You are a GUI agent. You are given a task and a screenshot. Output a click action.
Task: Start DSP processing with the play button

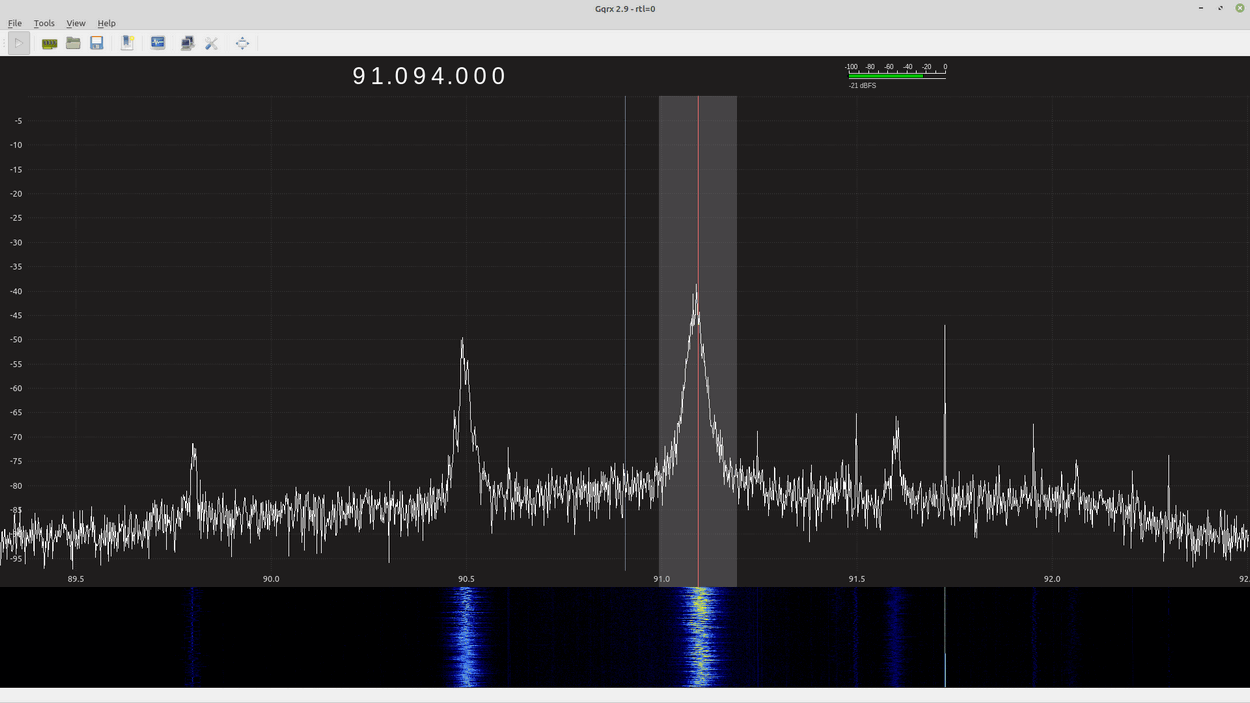(19, 43)
